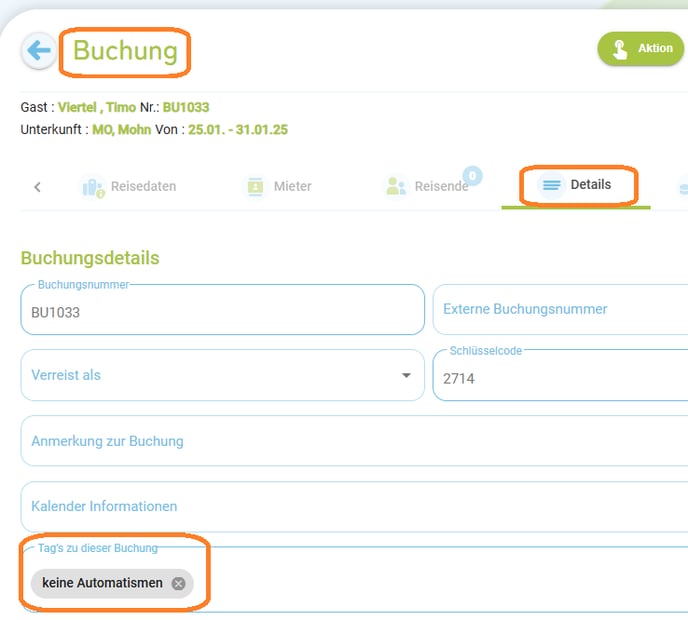This screenshot has height=620, width=688.
Task: Click the keine Automatismen tag chip
Action: [112, 584]
